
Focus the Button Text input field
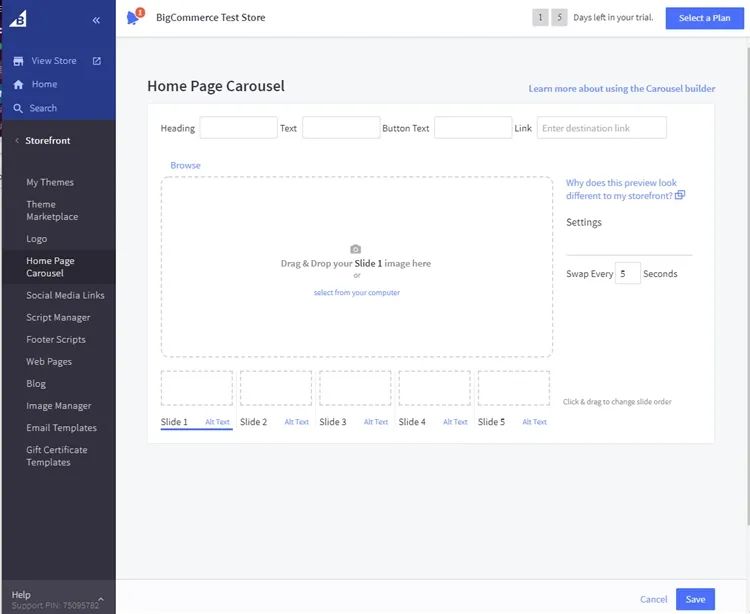click(473, 128)
